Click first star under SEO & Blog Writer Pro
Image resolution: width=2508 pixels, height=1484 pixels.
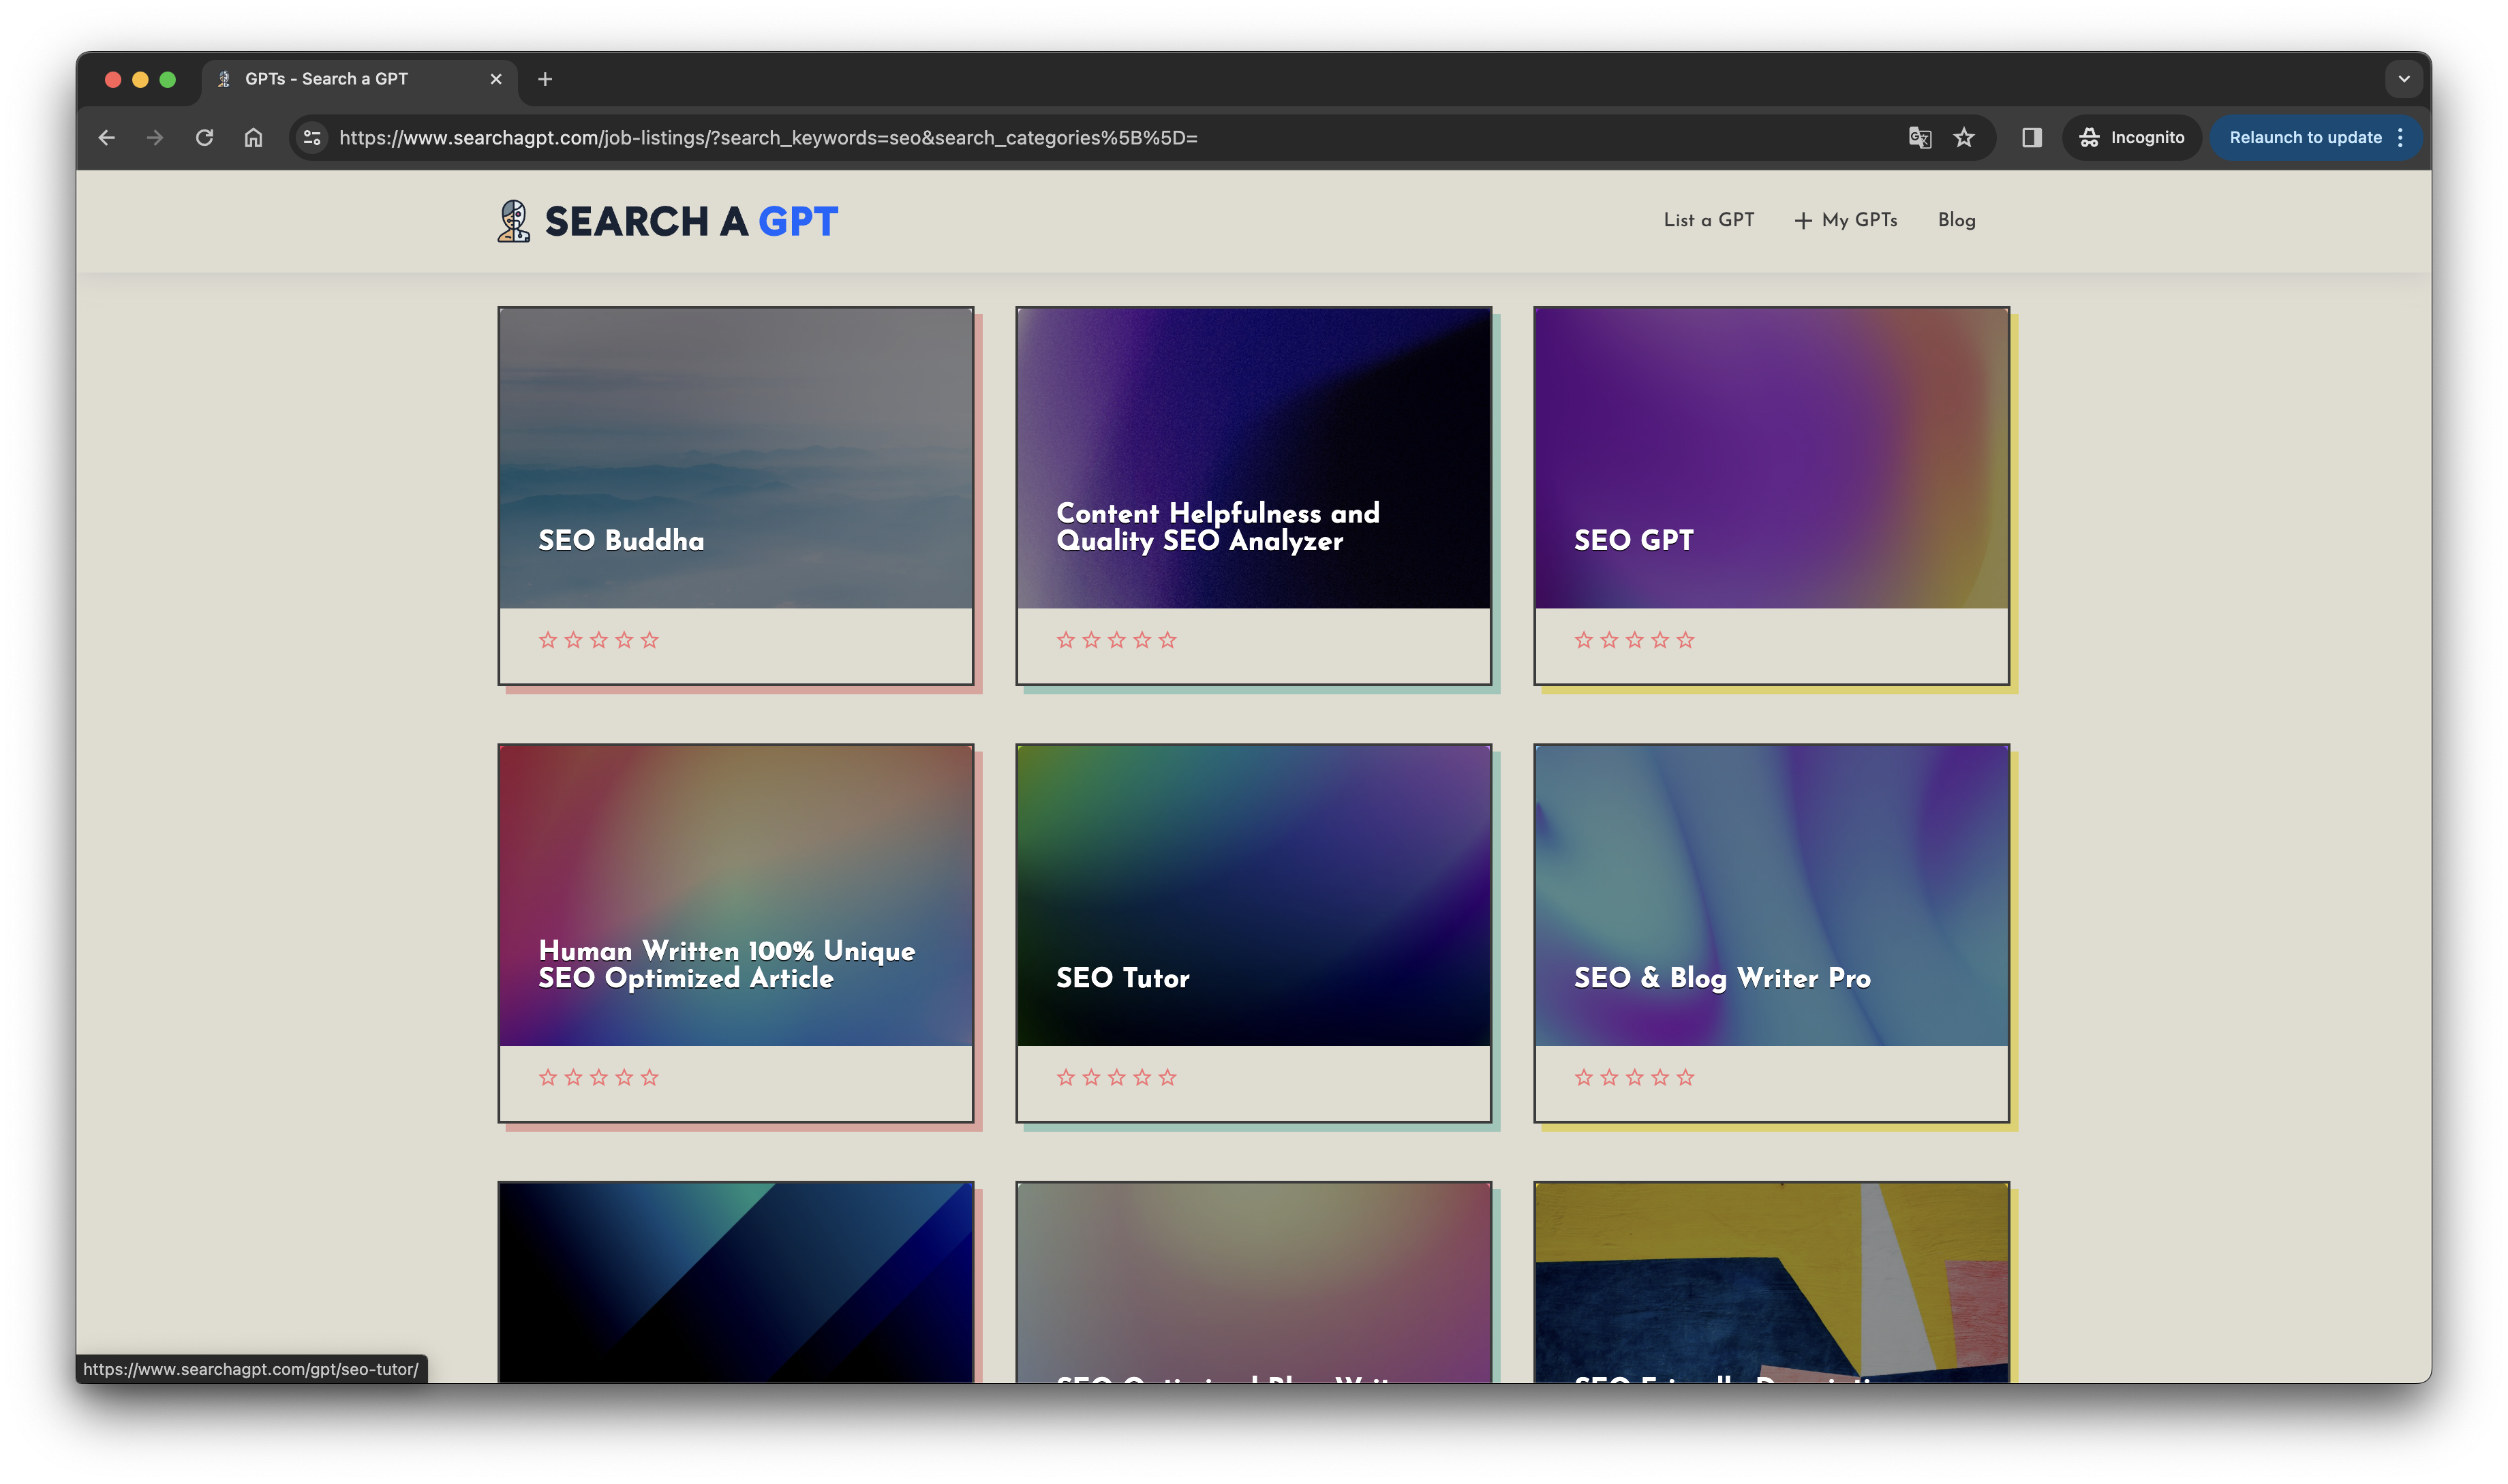tap(1584, 1078)
